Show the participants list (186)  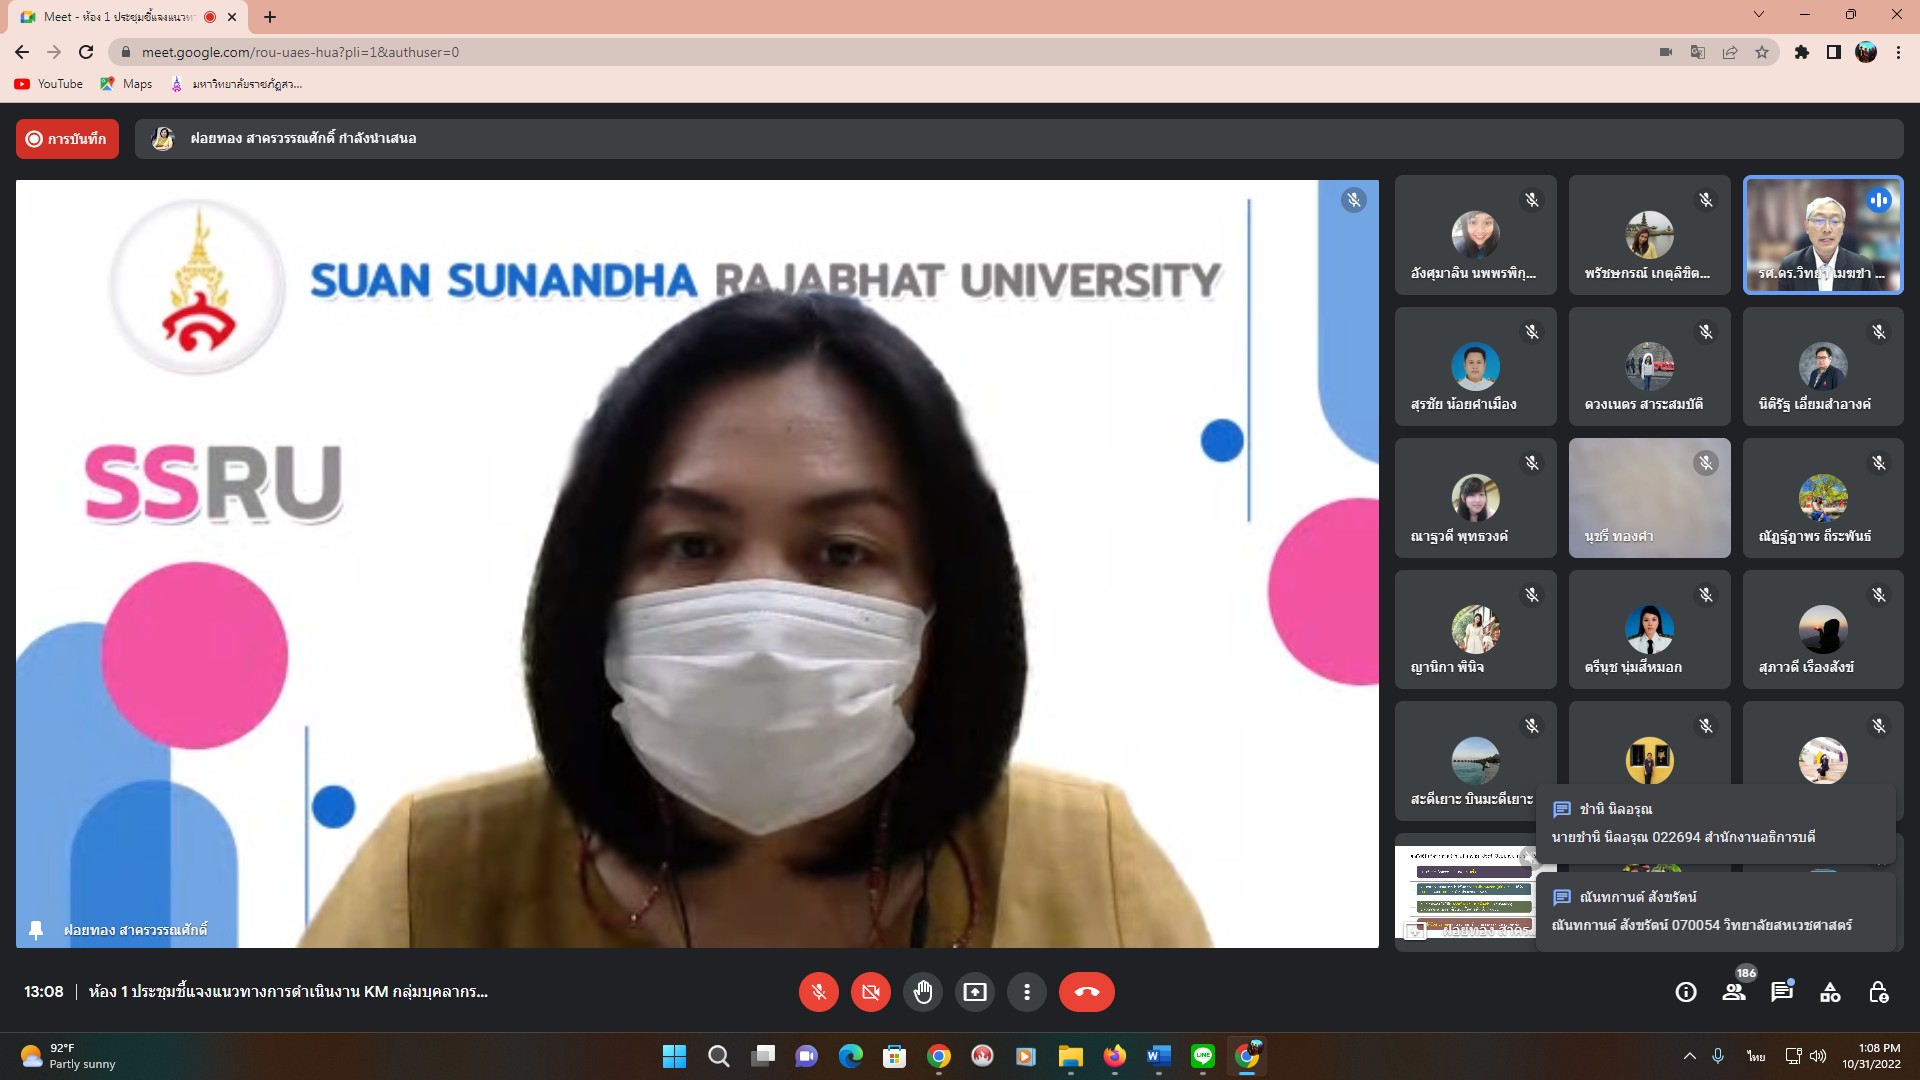[1734, 992]
